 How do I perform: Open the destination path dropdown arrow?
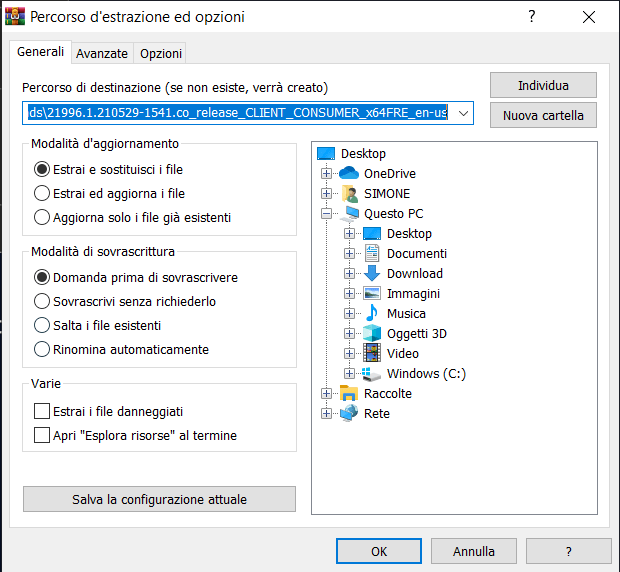(463, 114)
